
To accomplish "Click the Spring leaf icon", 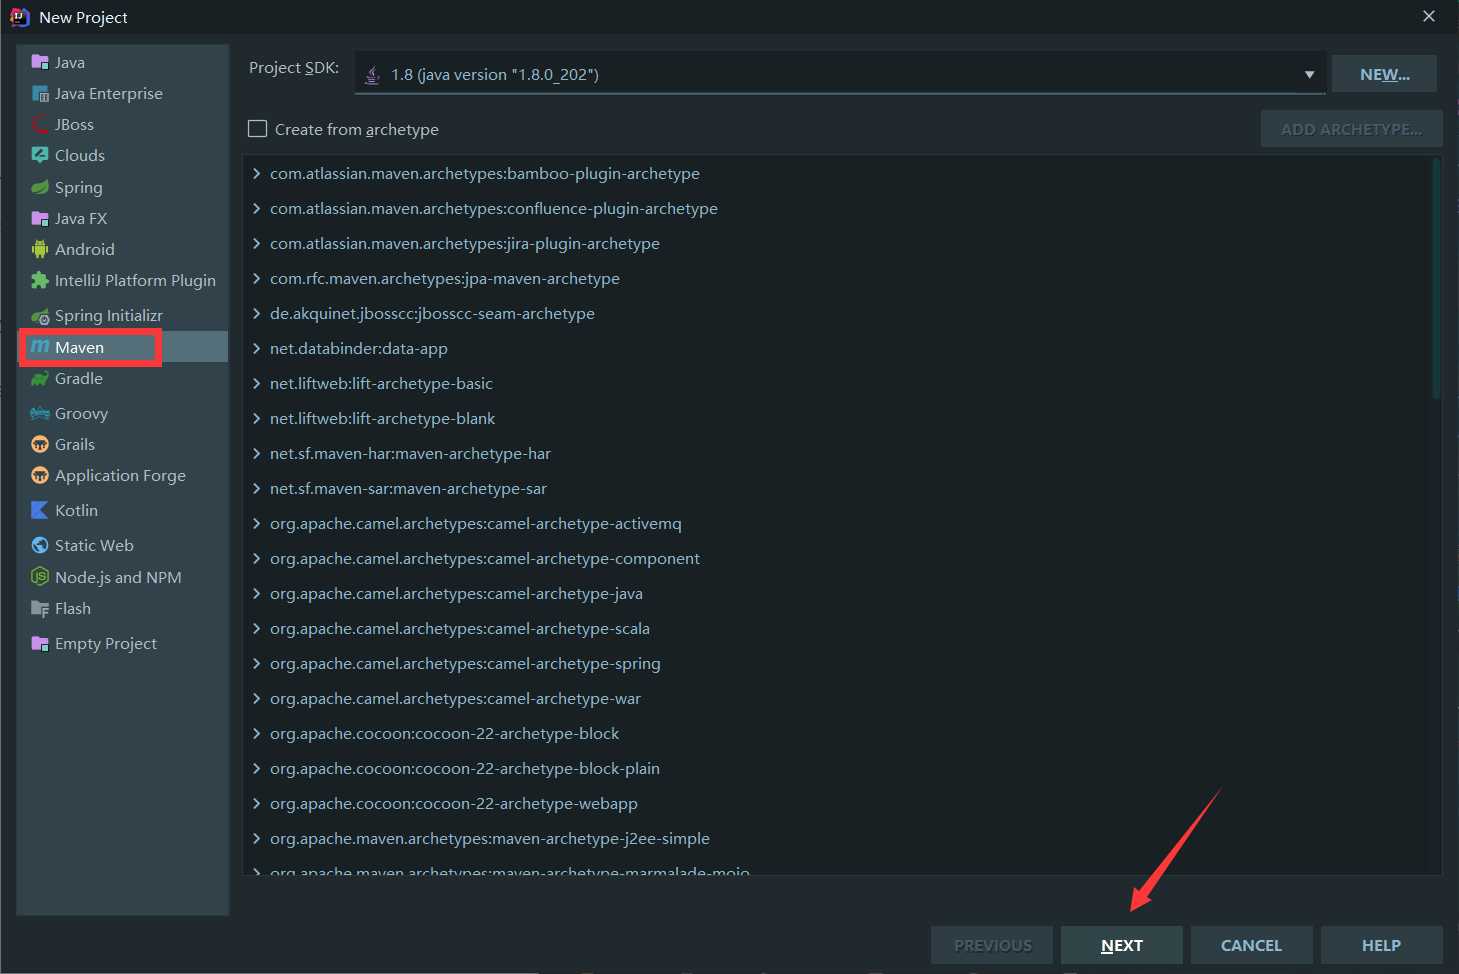I will [40, 187].
